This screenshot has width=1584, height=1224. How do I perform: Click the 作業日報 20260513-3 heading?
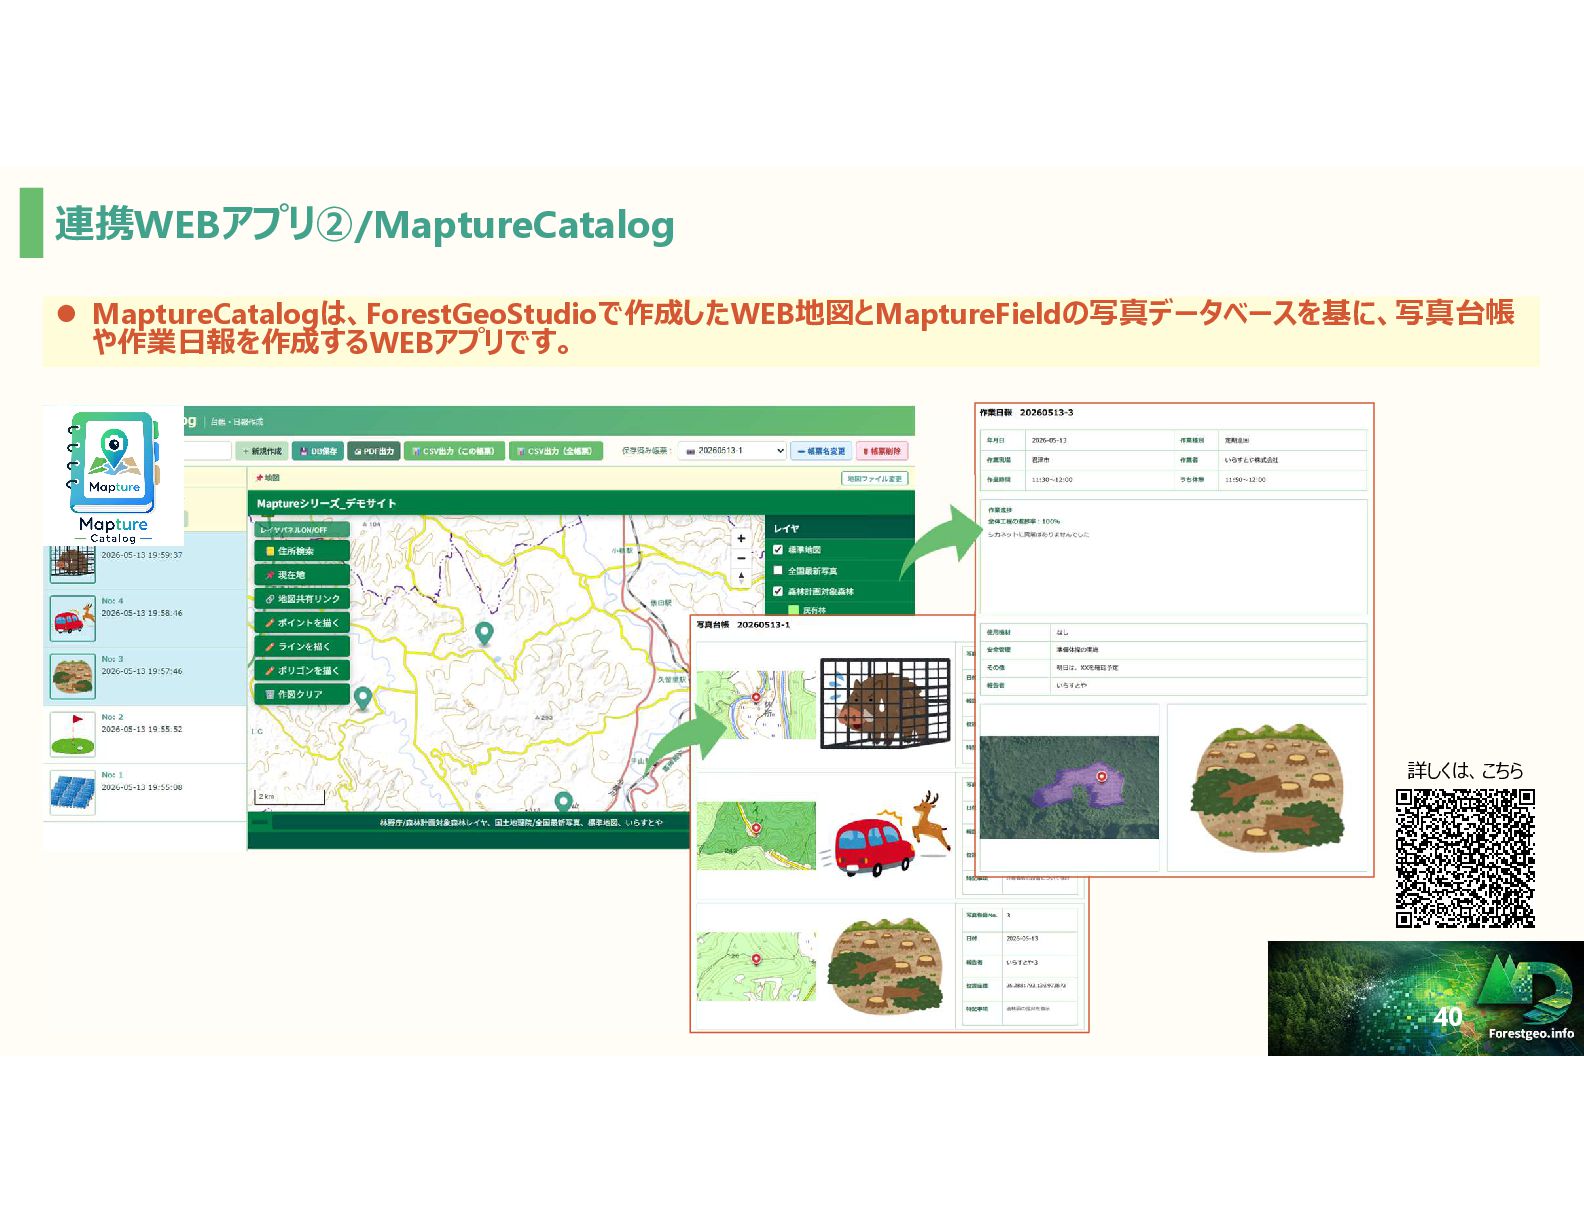(x=1026, y=412)
